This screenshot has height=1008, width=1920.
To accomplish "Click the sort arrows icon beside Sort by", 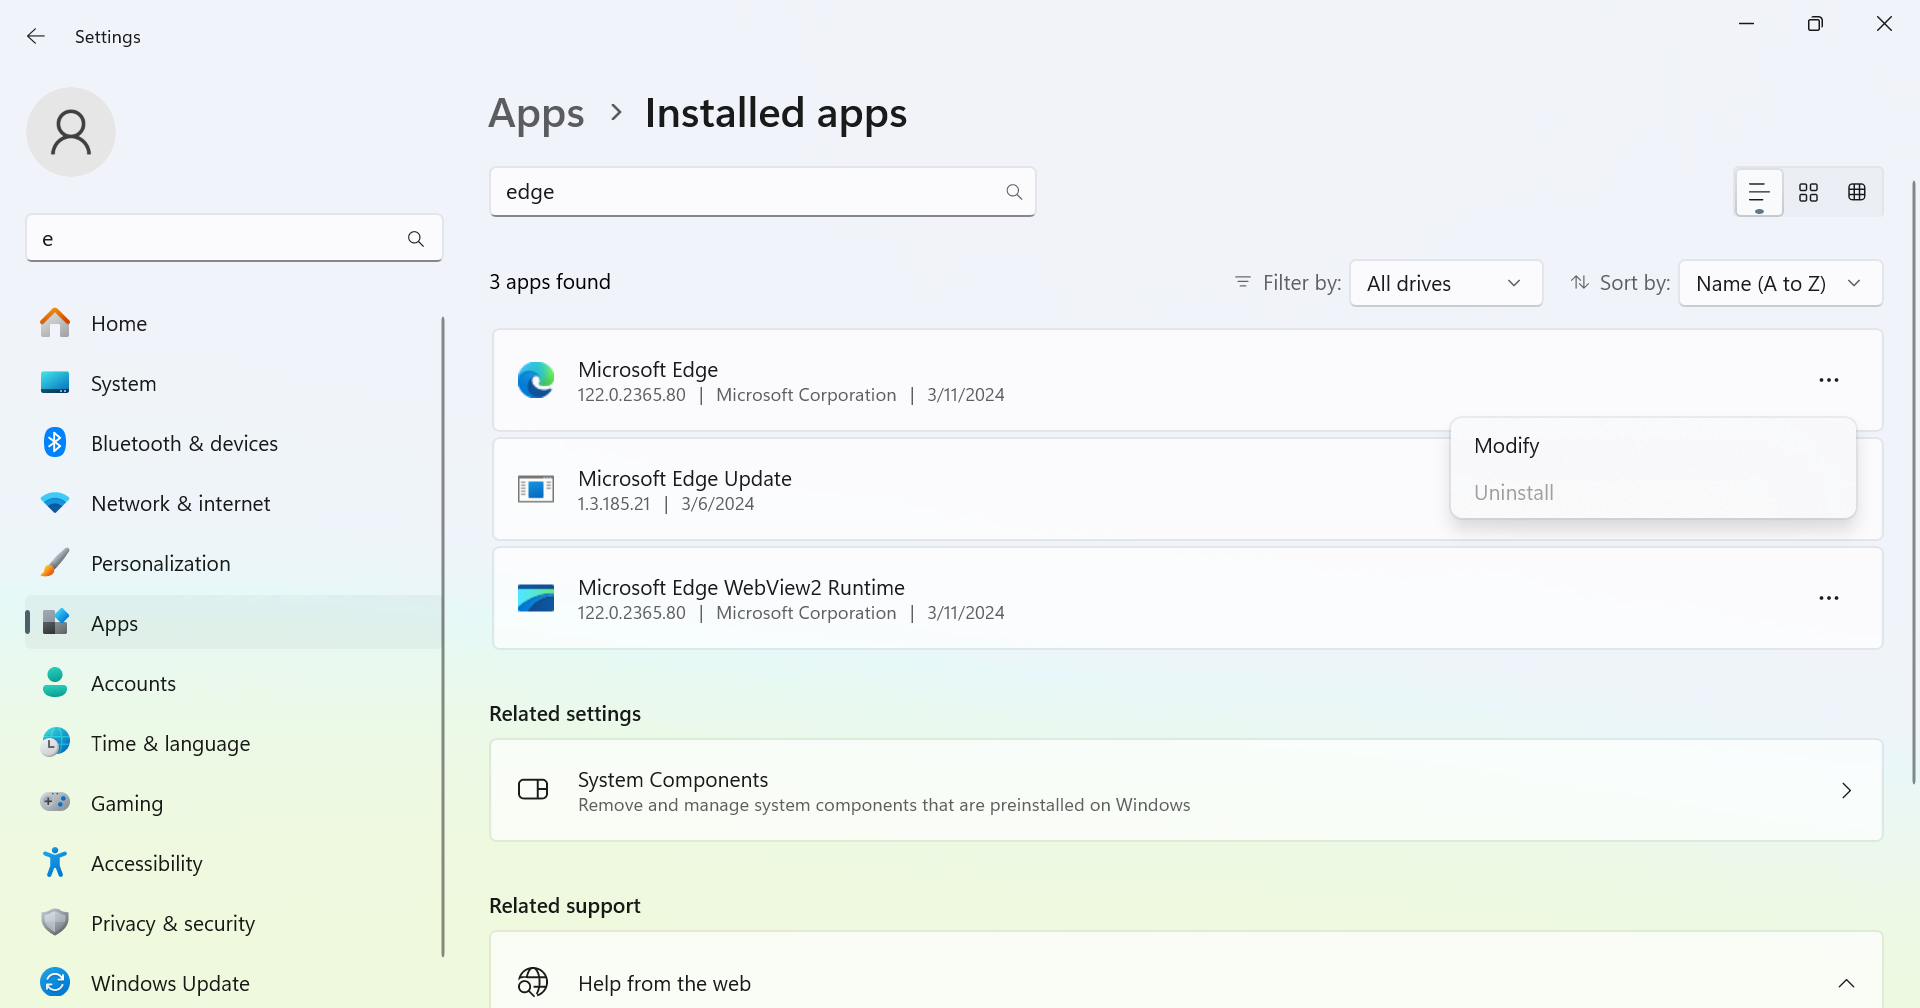I will coord(1580,283).
